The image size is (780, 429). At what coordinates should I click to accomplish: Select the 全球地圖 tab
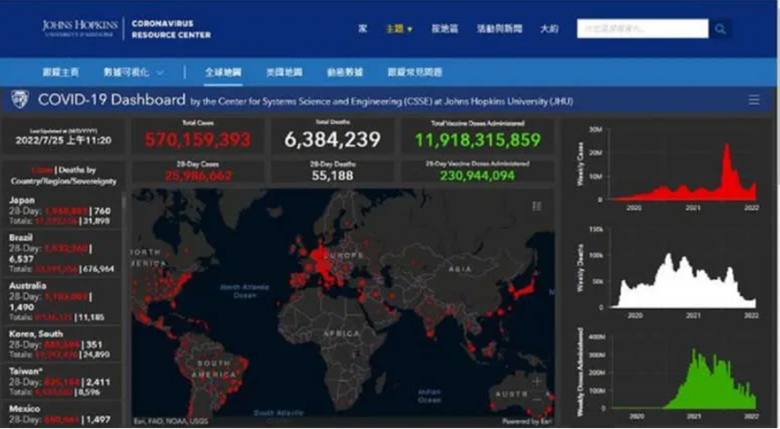223,72
